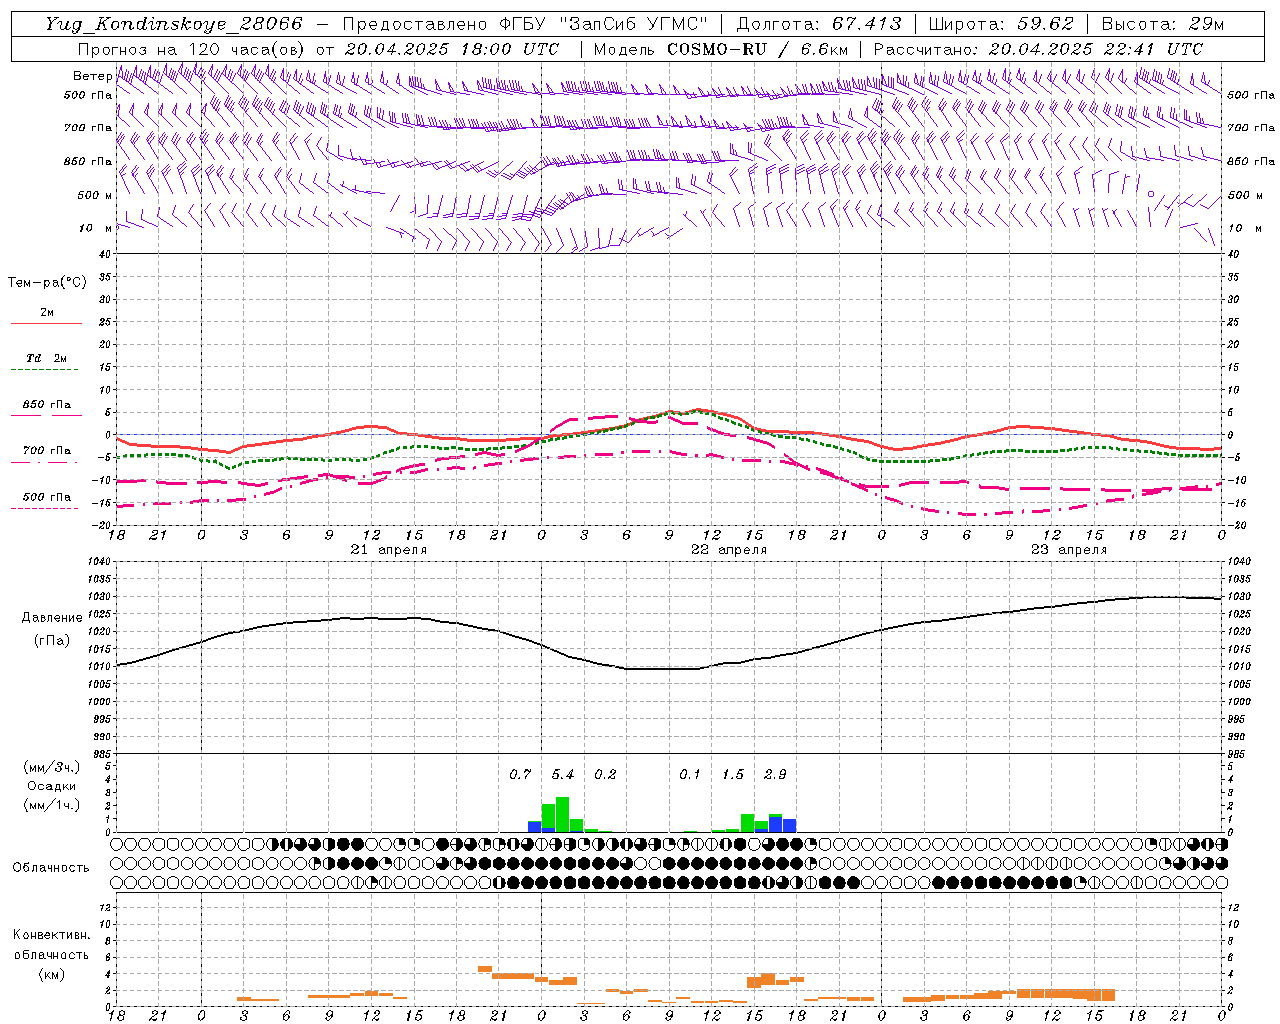
Task: Click the Рассчитано: 20.04.2025 22:41 UTC text
Action: pos(1038,49)
